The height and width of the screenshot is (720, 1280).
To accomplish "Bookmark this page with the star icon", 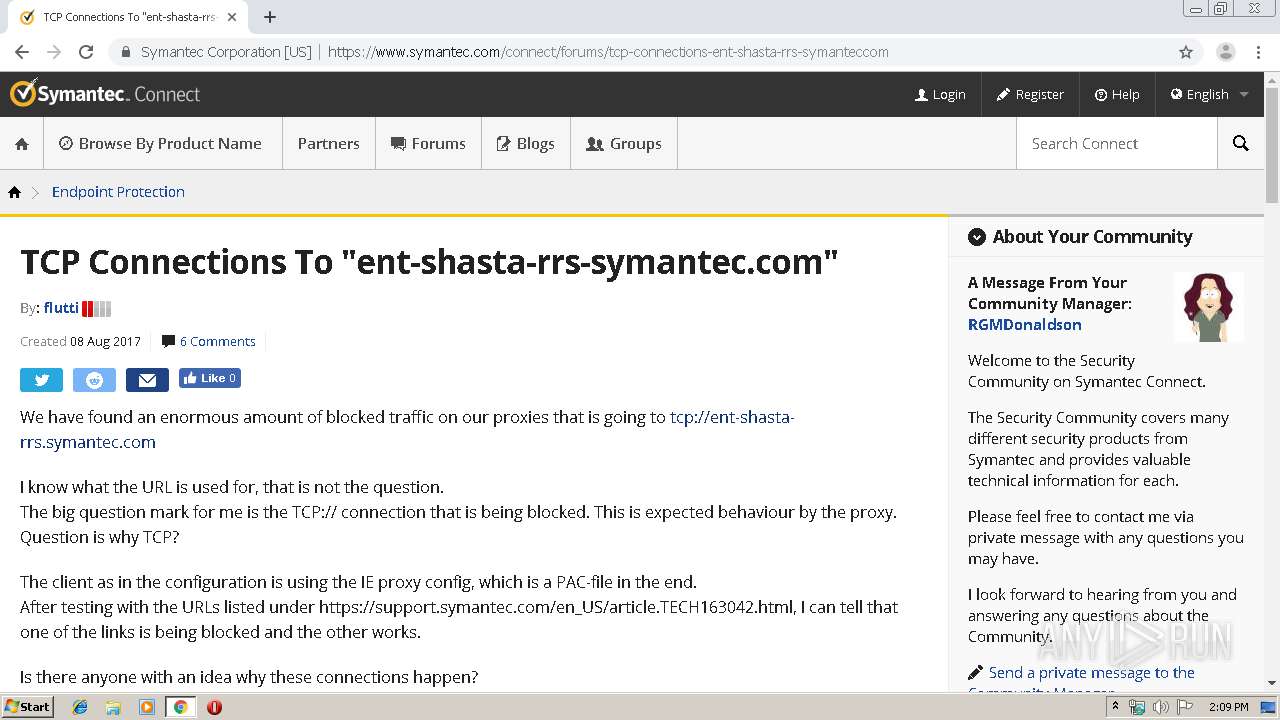I will pyautogui.click(x=1186, y=52).
